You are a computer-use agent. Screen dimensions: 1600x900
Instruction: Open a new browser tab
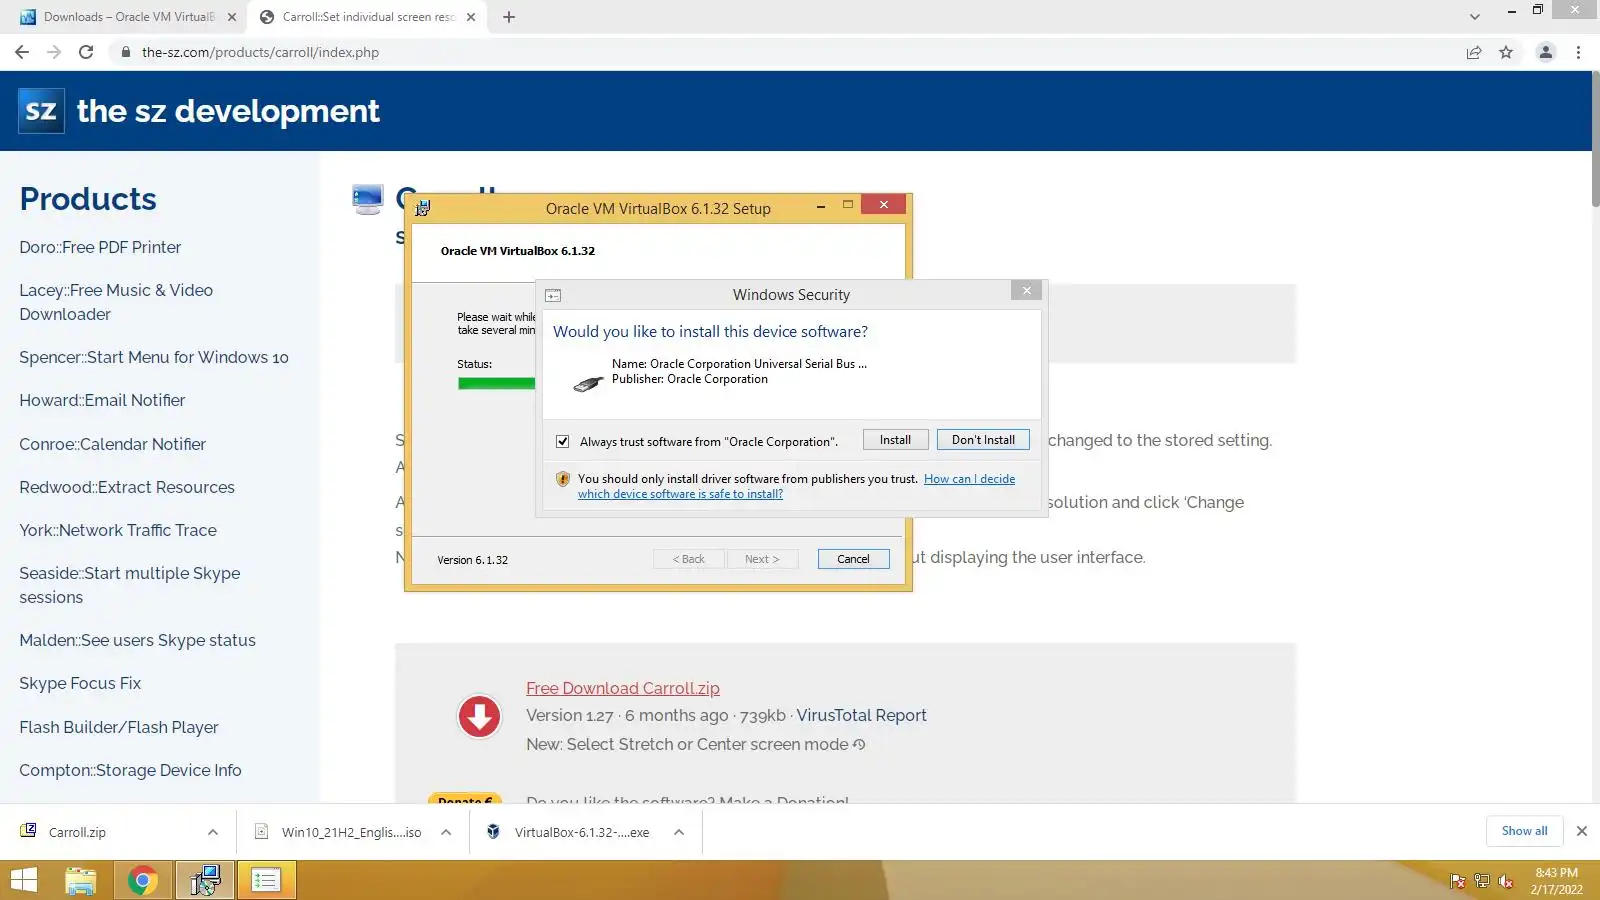(509, 17)
